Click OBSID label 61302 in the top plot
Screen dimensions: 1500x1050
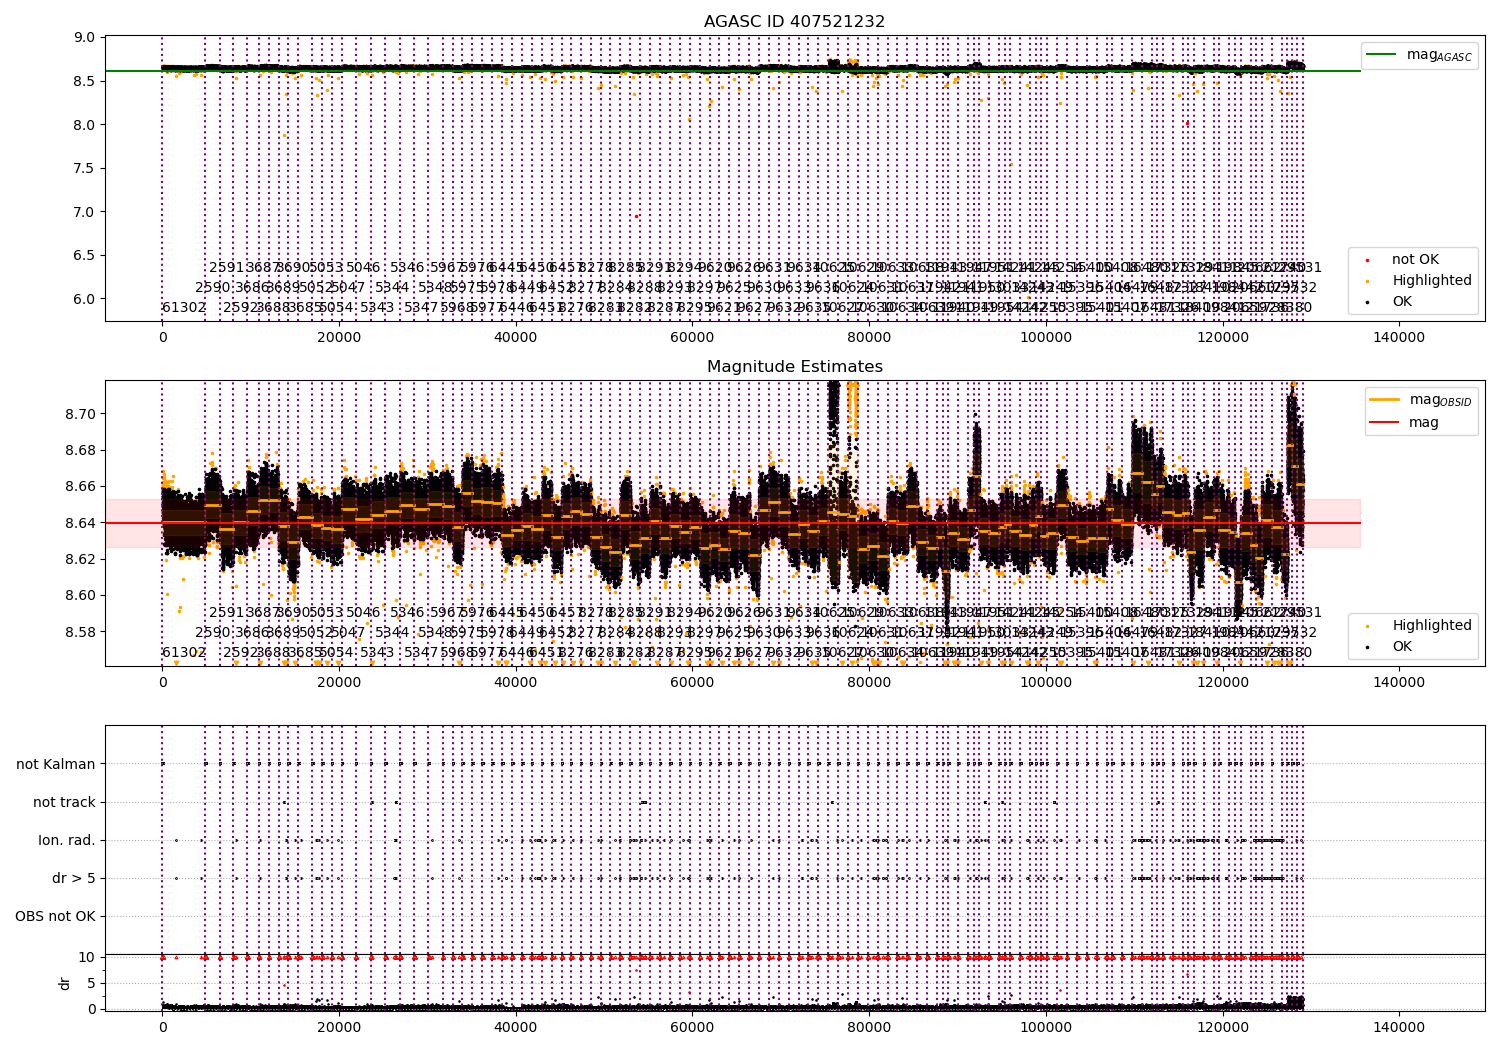184,308
